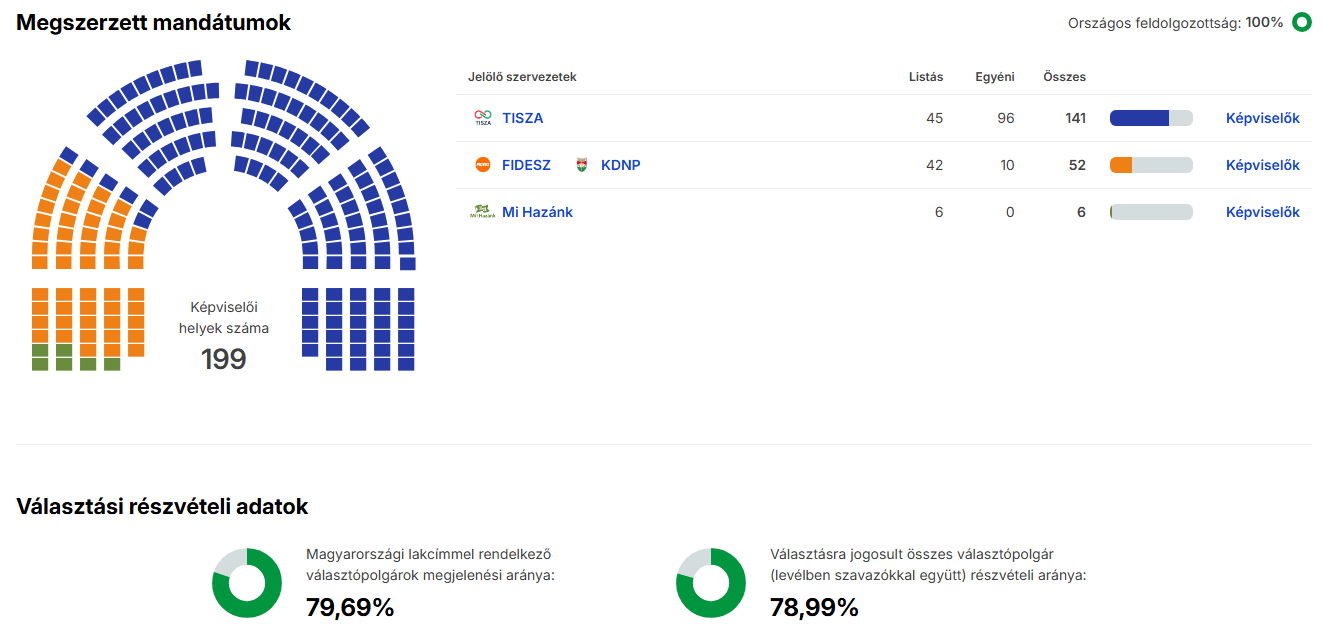Click the orange FIDESZ logo icon

click(483, 165)
